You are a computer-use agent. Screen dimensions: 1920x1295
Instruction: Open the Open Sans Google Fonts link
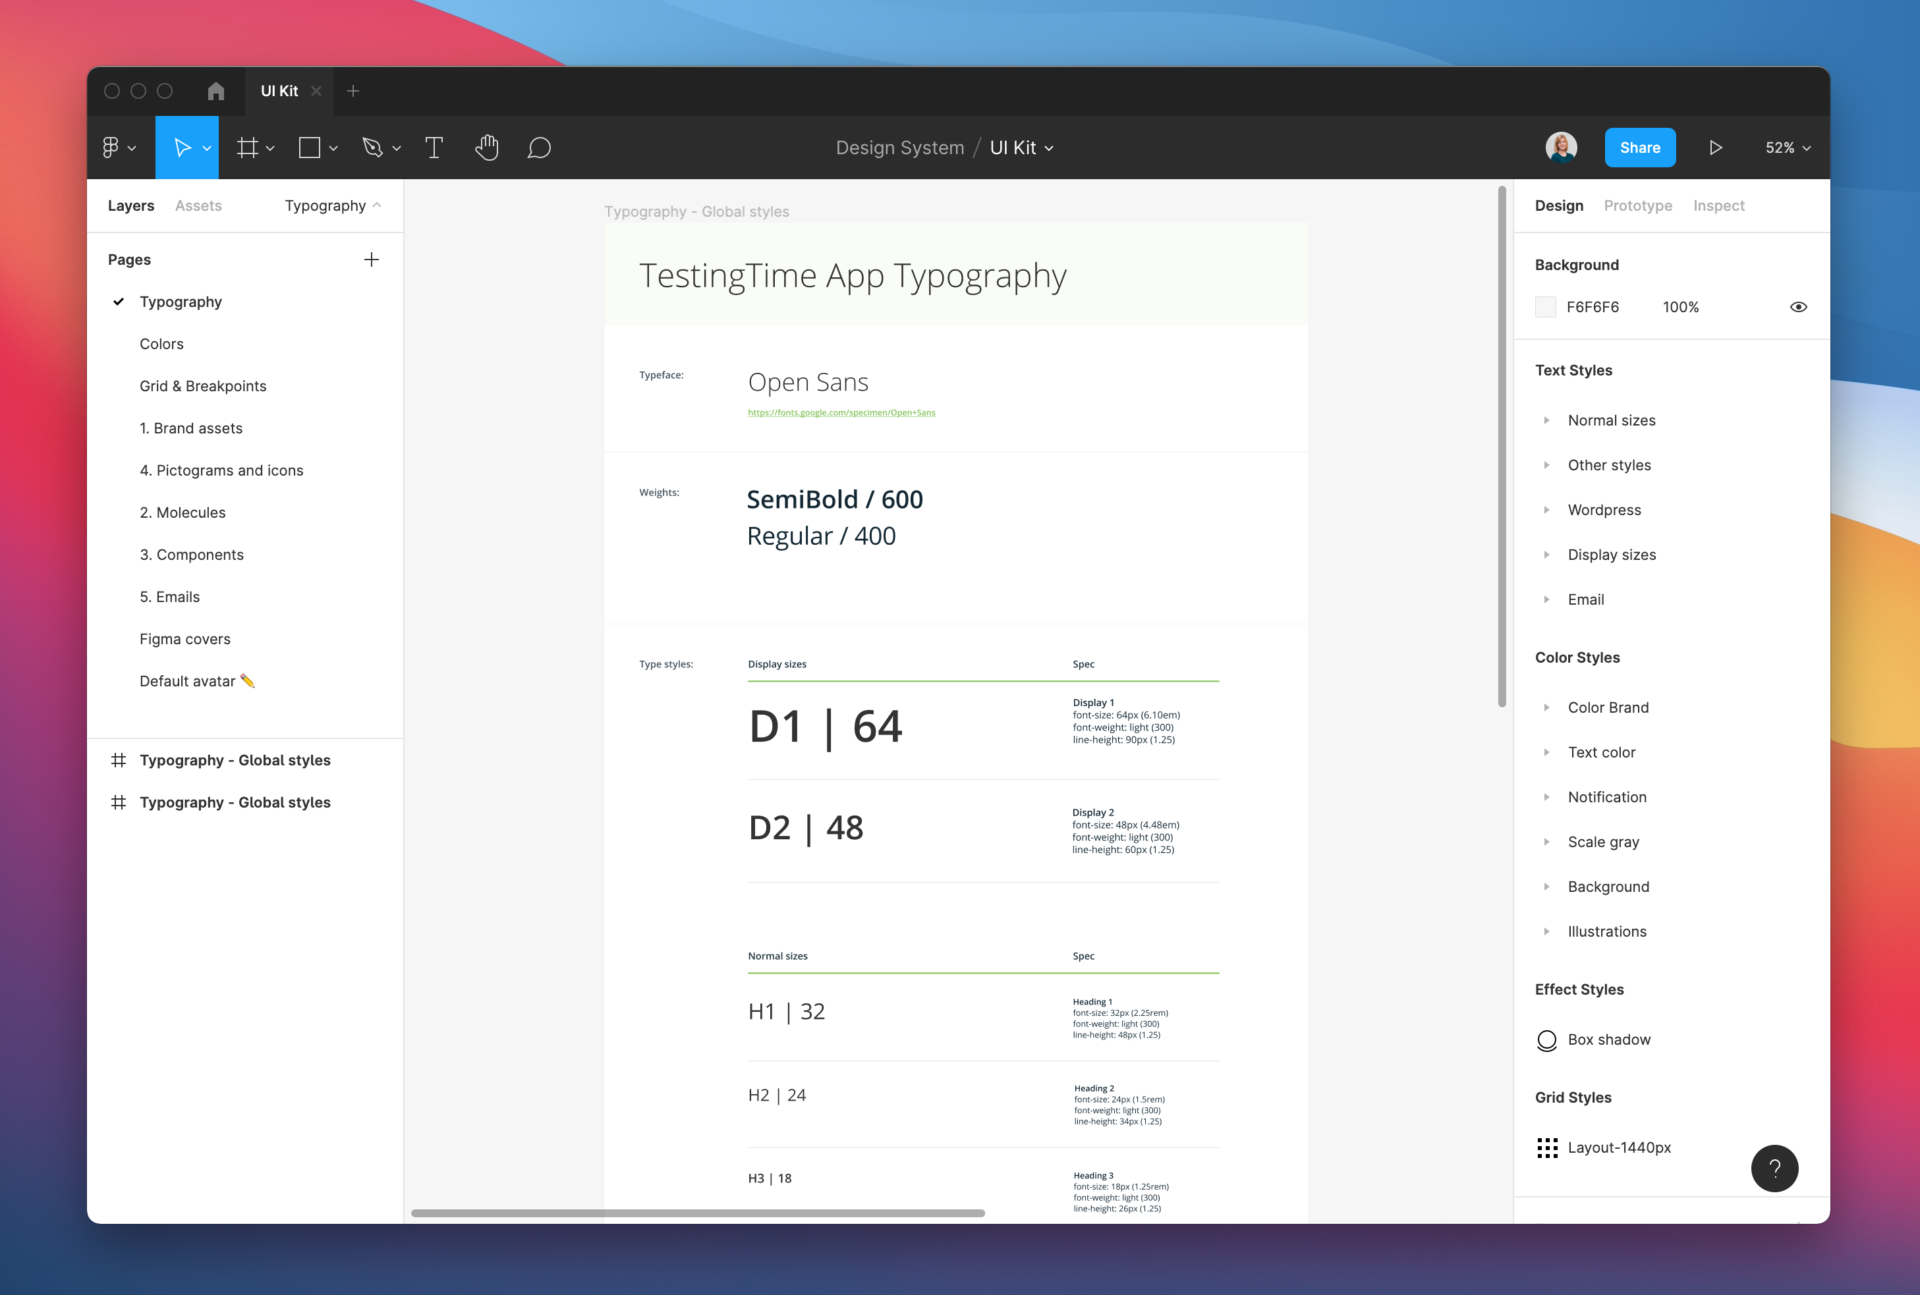point(841,412)
